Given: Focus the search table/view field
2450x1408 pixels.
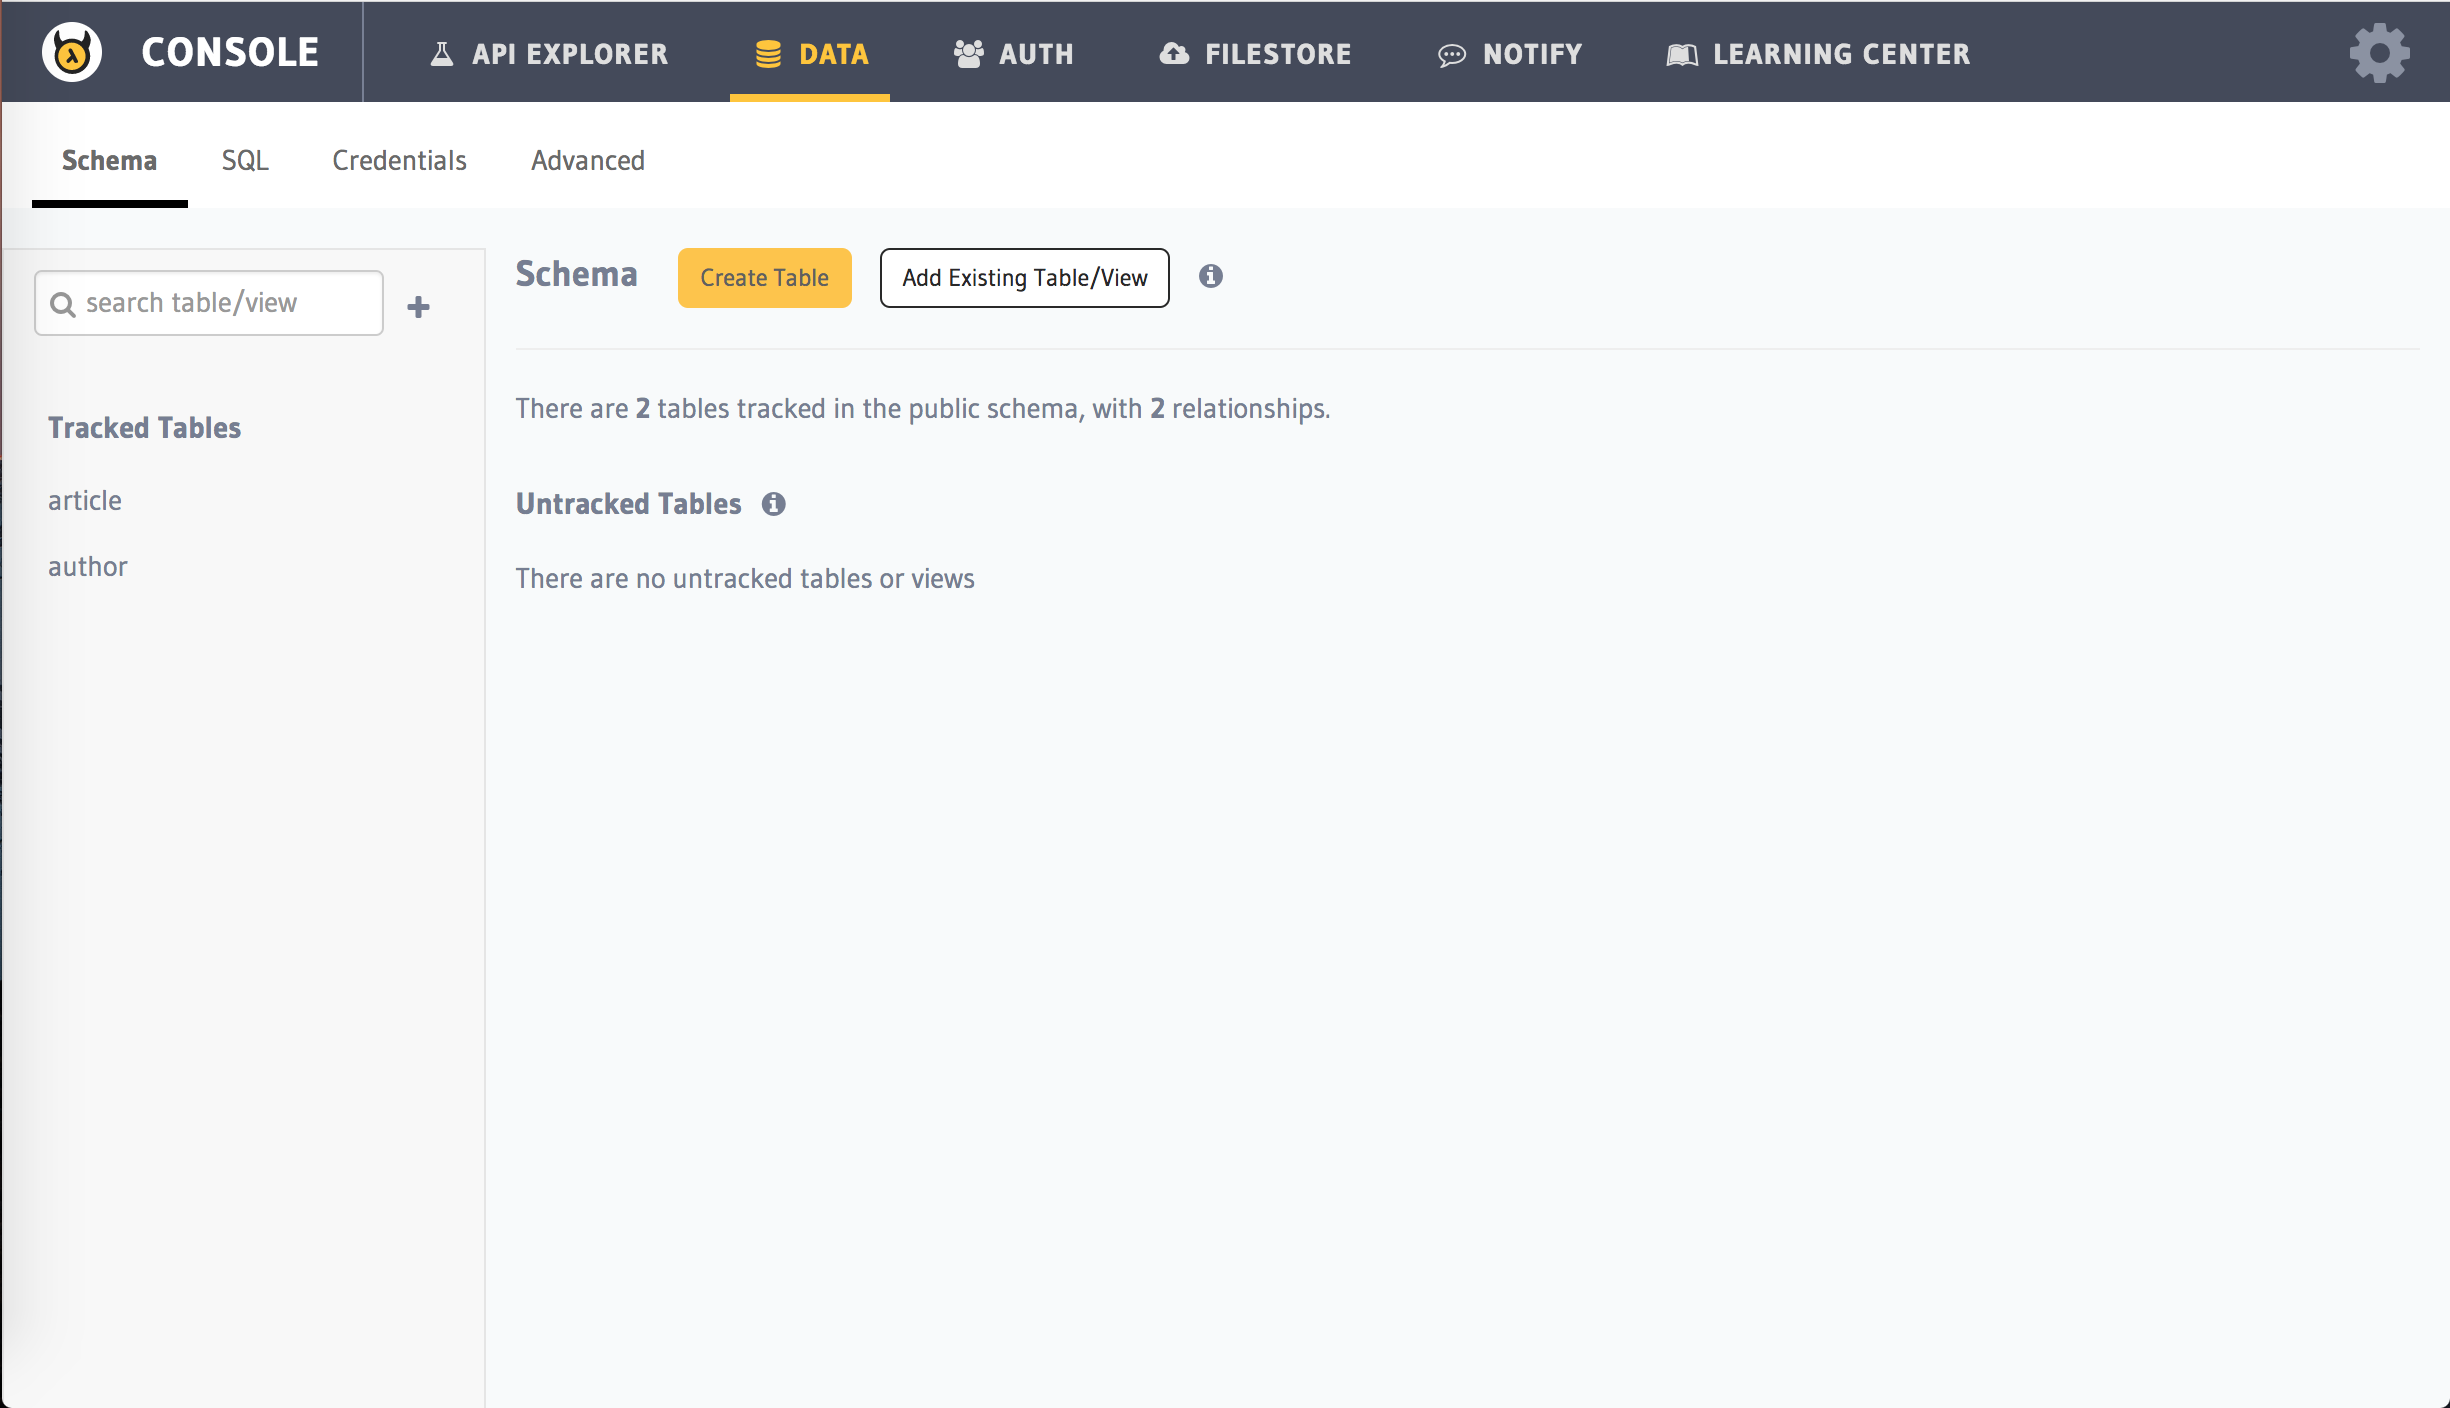Looking at the screenshot, I should click(225, 303).
